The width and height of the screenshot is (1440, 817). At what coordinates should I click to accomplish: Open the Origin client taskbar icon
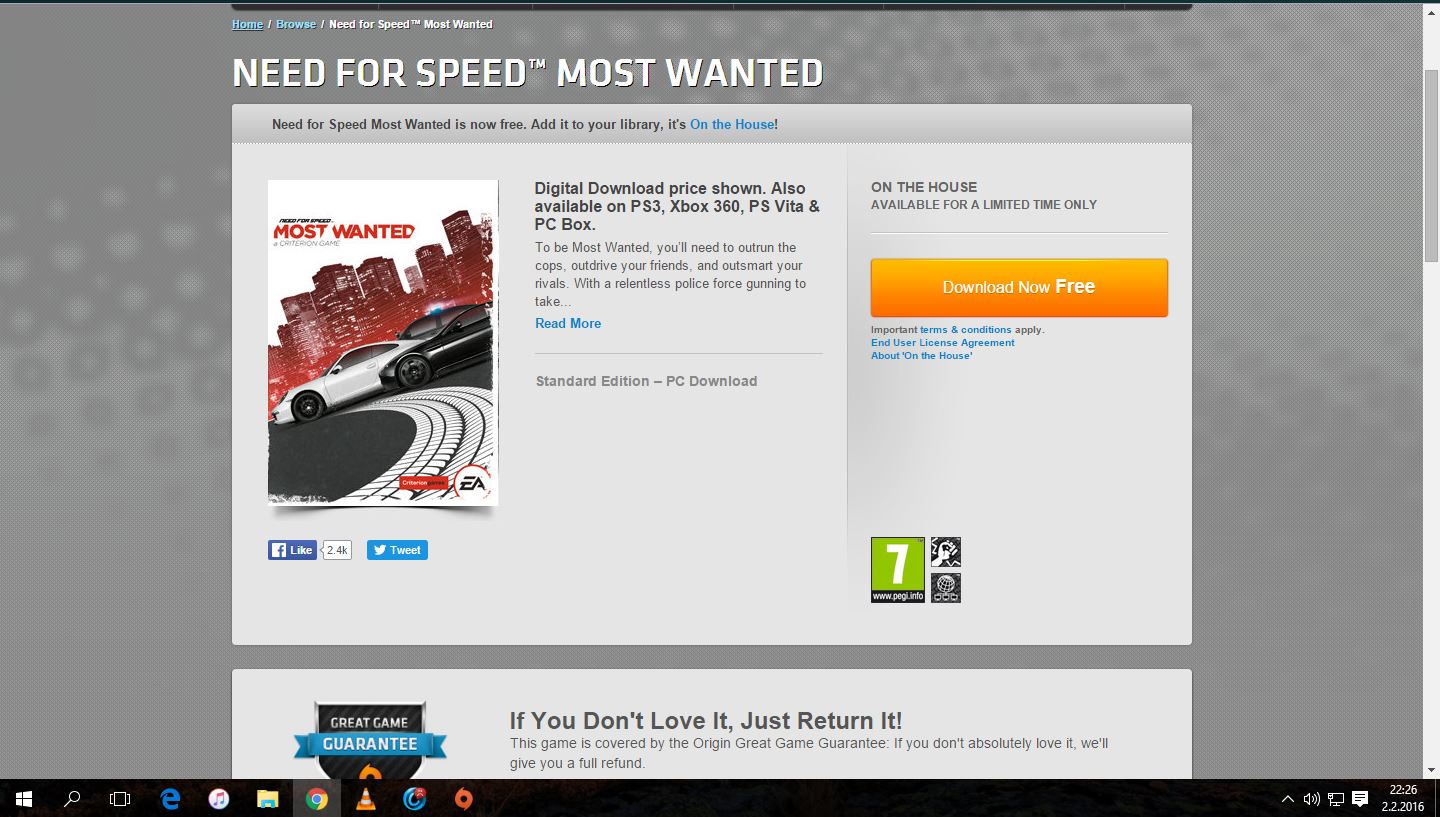coord(463,799)
